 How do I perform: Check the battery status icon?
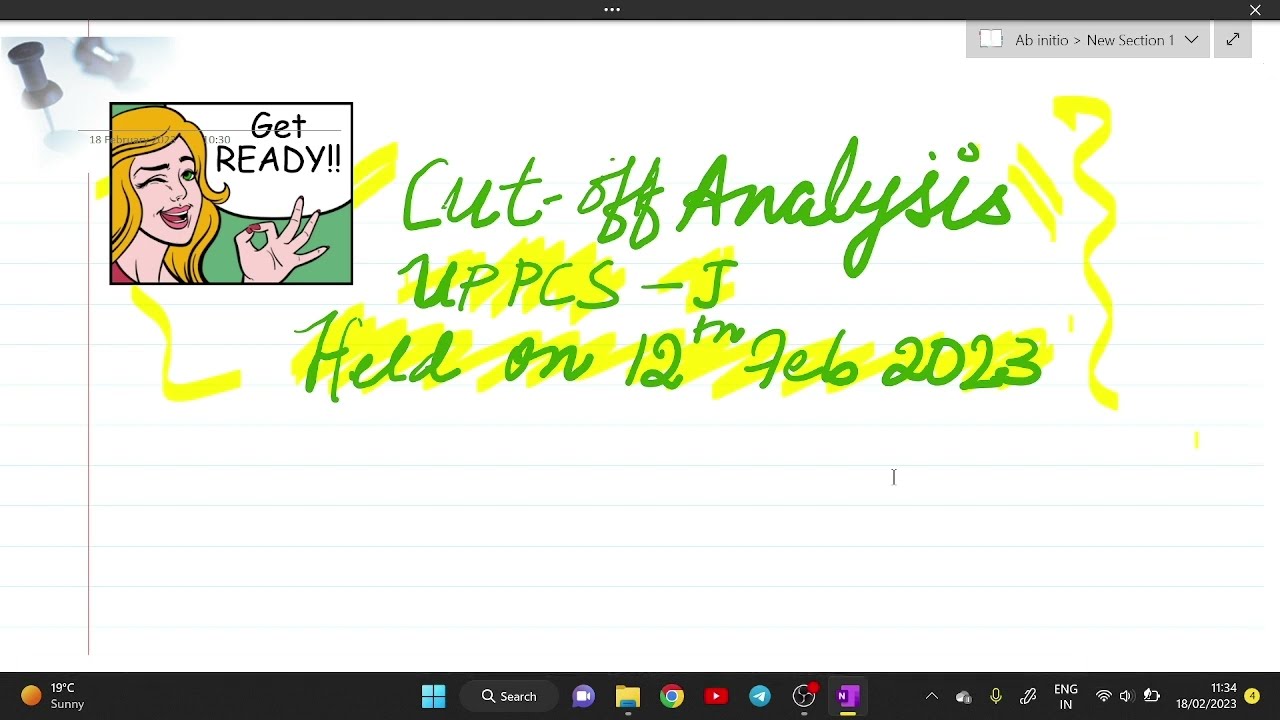click(1151, 696)
